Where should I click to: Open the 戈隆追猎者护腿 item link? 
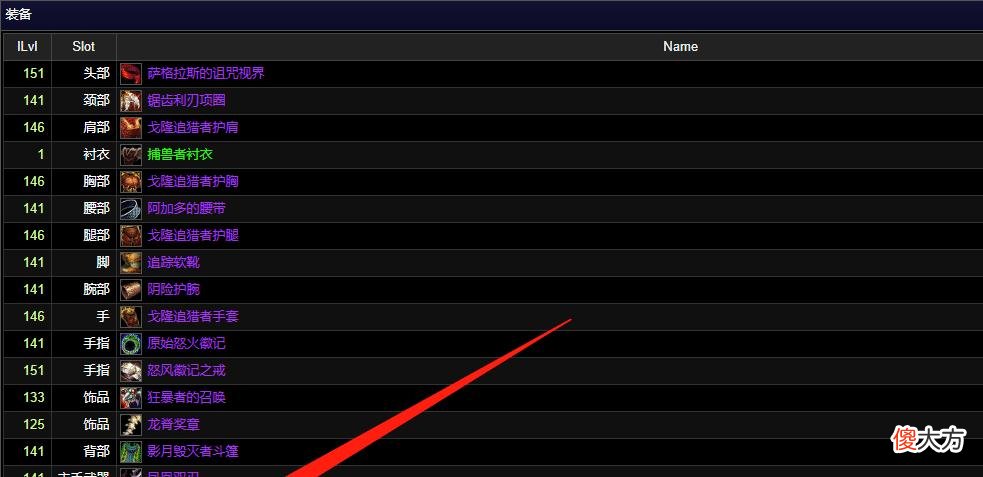(192, 235)
